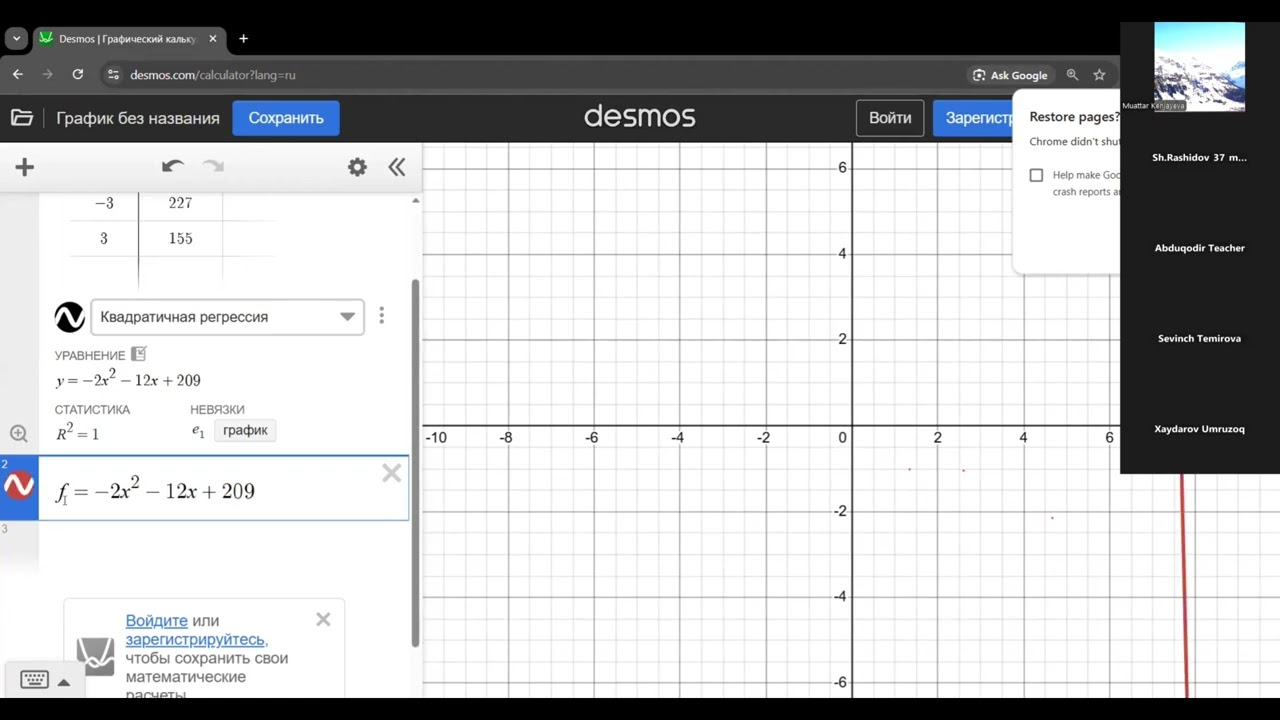
Task: Open a new browser tab
Action: click(243, 39)
